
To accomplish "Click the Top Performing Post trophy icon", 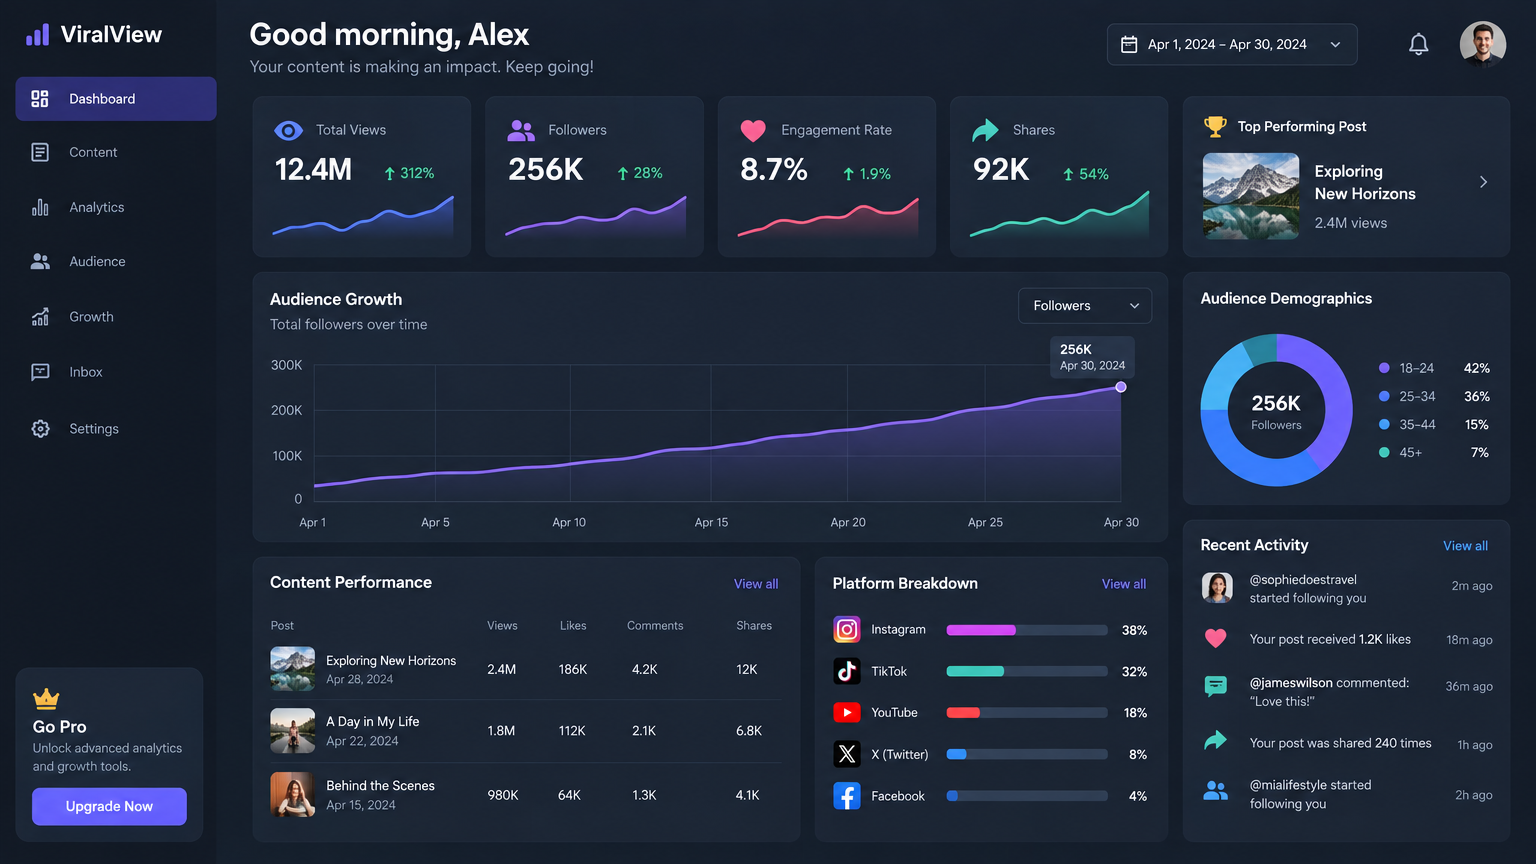I will click(x=1215, y=126).
